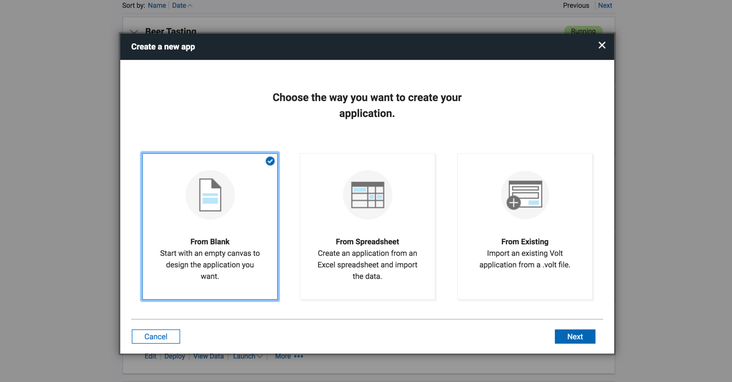Collapse the Beer Tasting app entry
The width and height of the screenshot is (732, 382).
point(134,31)
